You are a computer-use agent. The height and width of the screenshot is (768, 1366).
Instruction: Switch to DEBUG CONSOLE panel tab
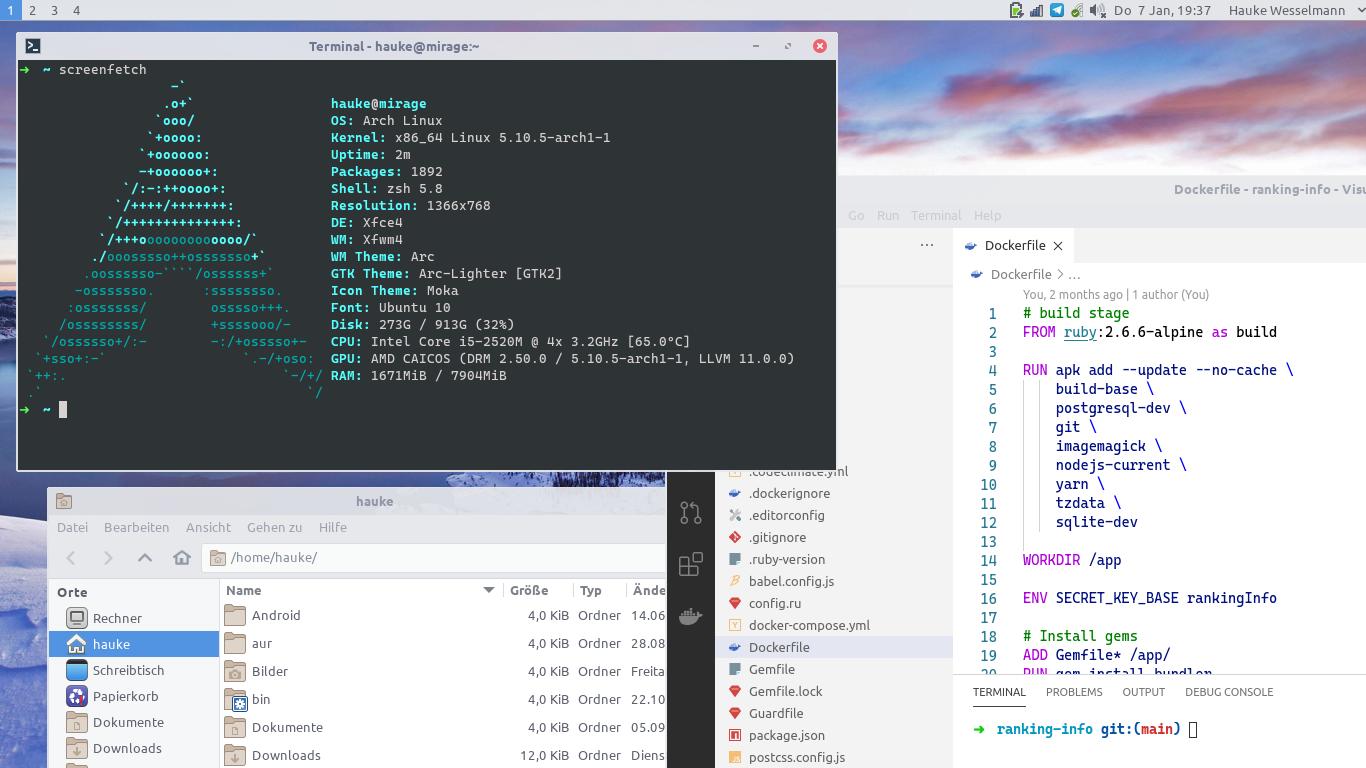(x=1229, y=692)
